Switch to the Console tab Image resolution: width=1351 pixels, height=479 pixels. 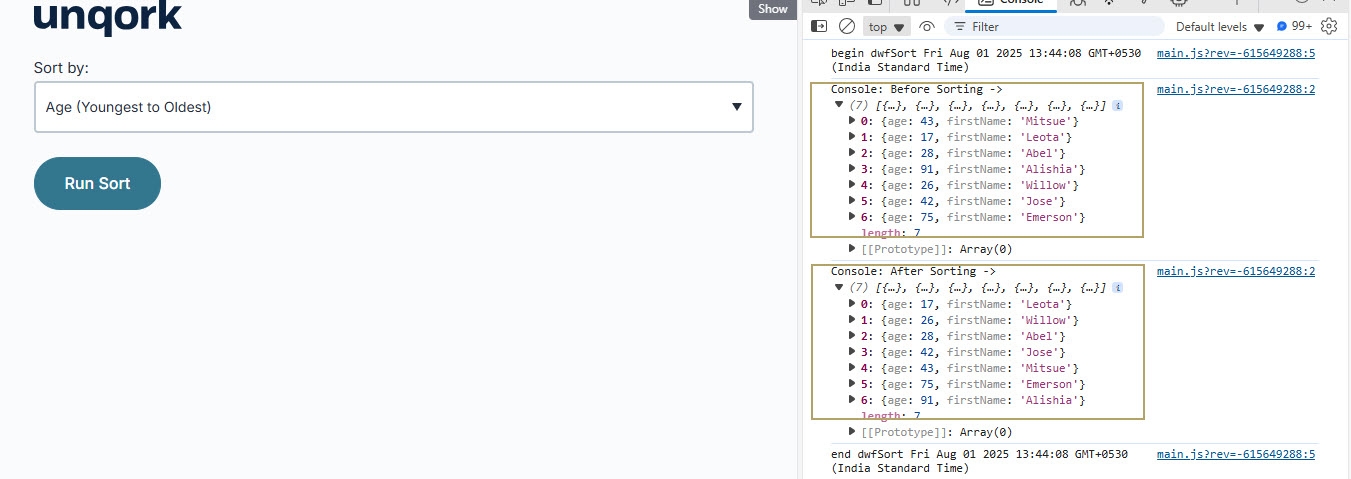coord(1010,4)
